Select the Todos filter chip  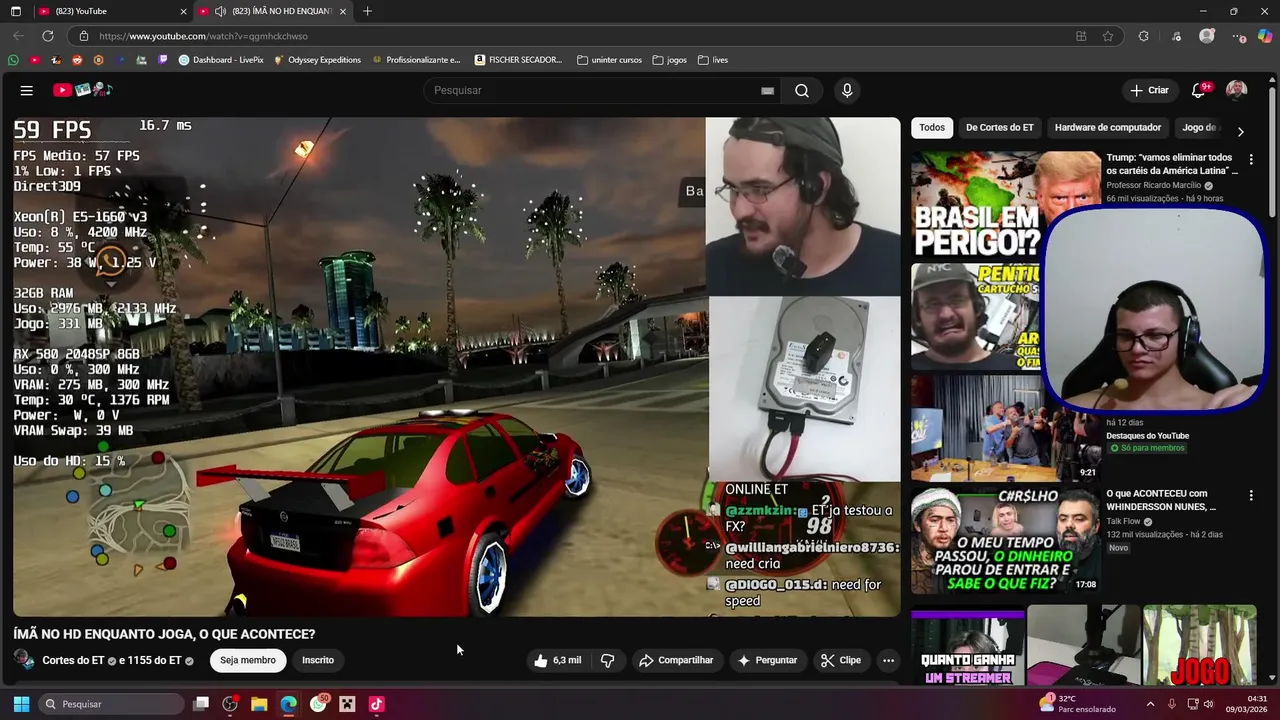[x=932, y=127]
